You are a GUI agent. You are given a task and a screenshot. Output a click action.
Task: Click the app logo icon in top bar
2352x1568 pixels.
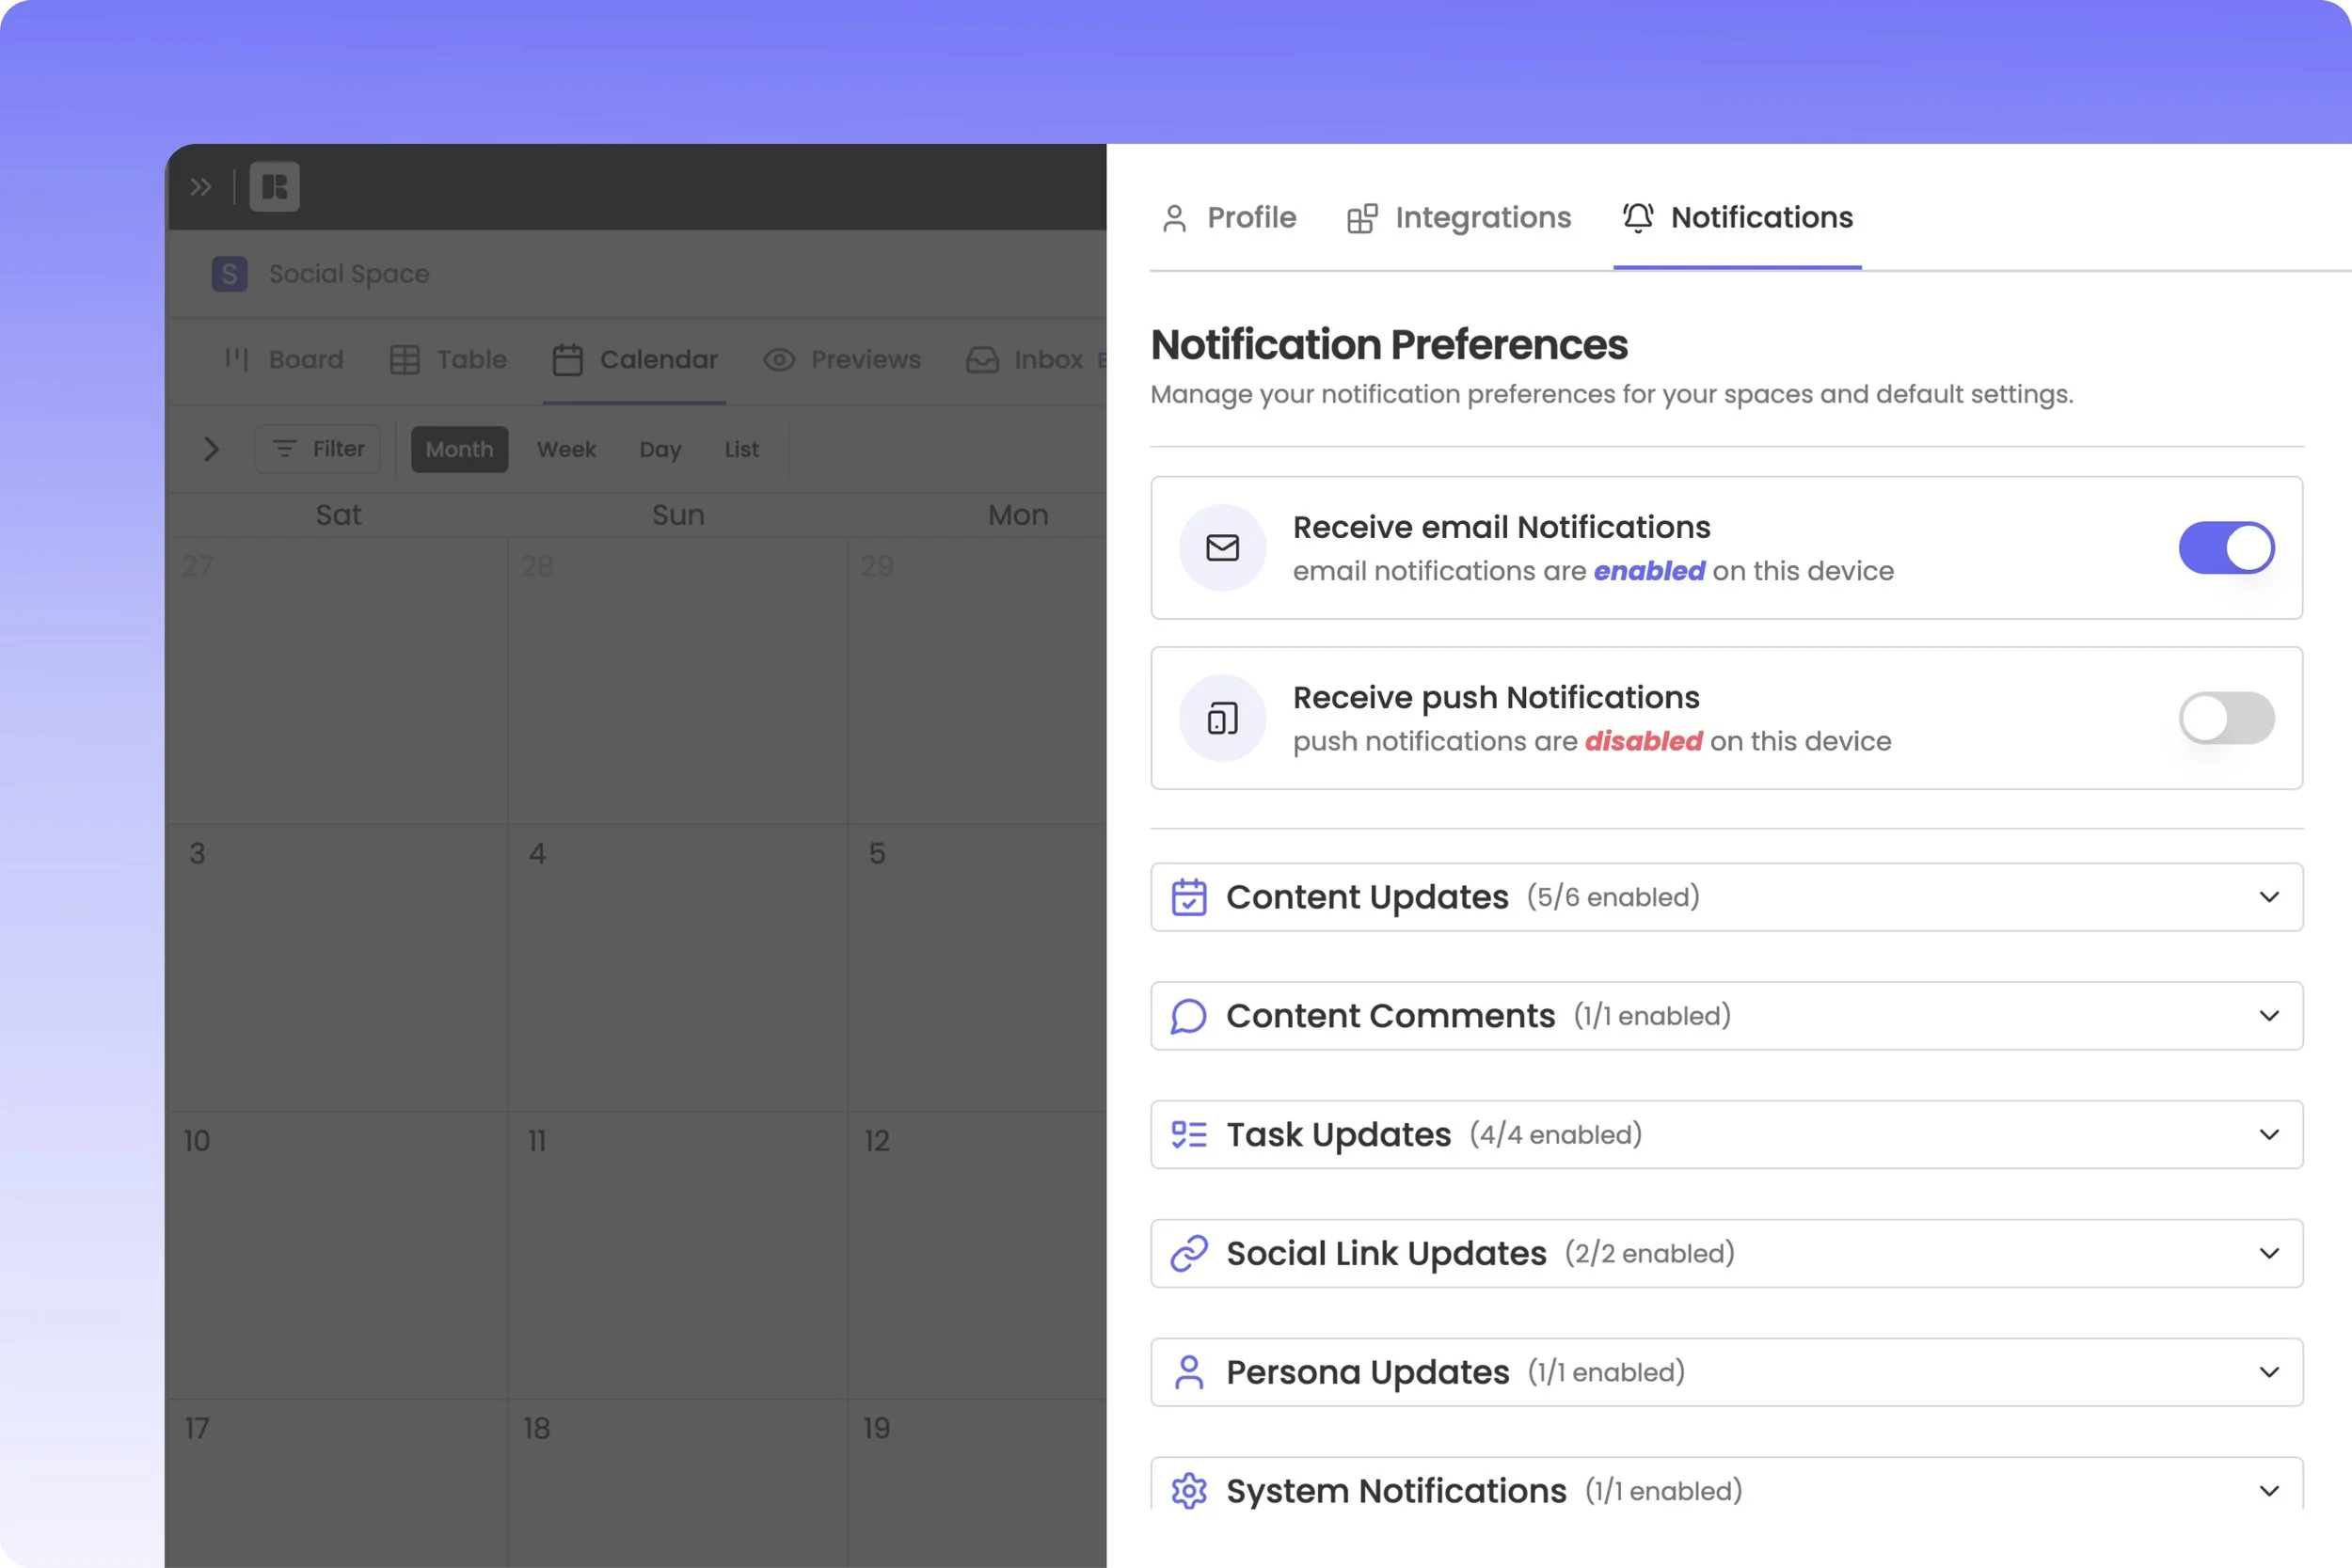(274, 187)
